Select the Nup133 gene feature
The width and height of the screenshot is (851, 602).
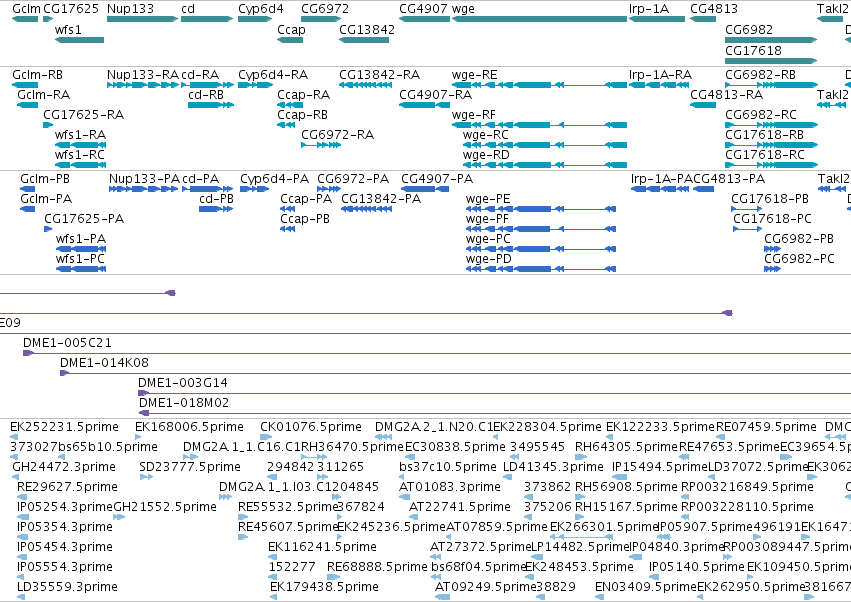point(142,19)
